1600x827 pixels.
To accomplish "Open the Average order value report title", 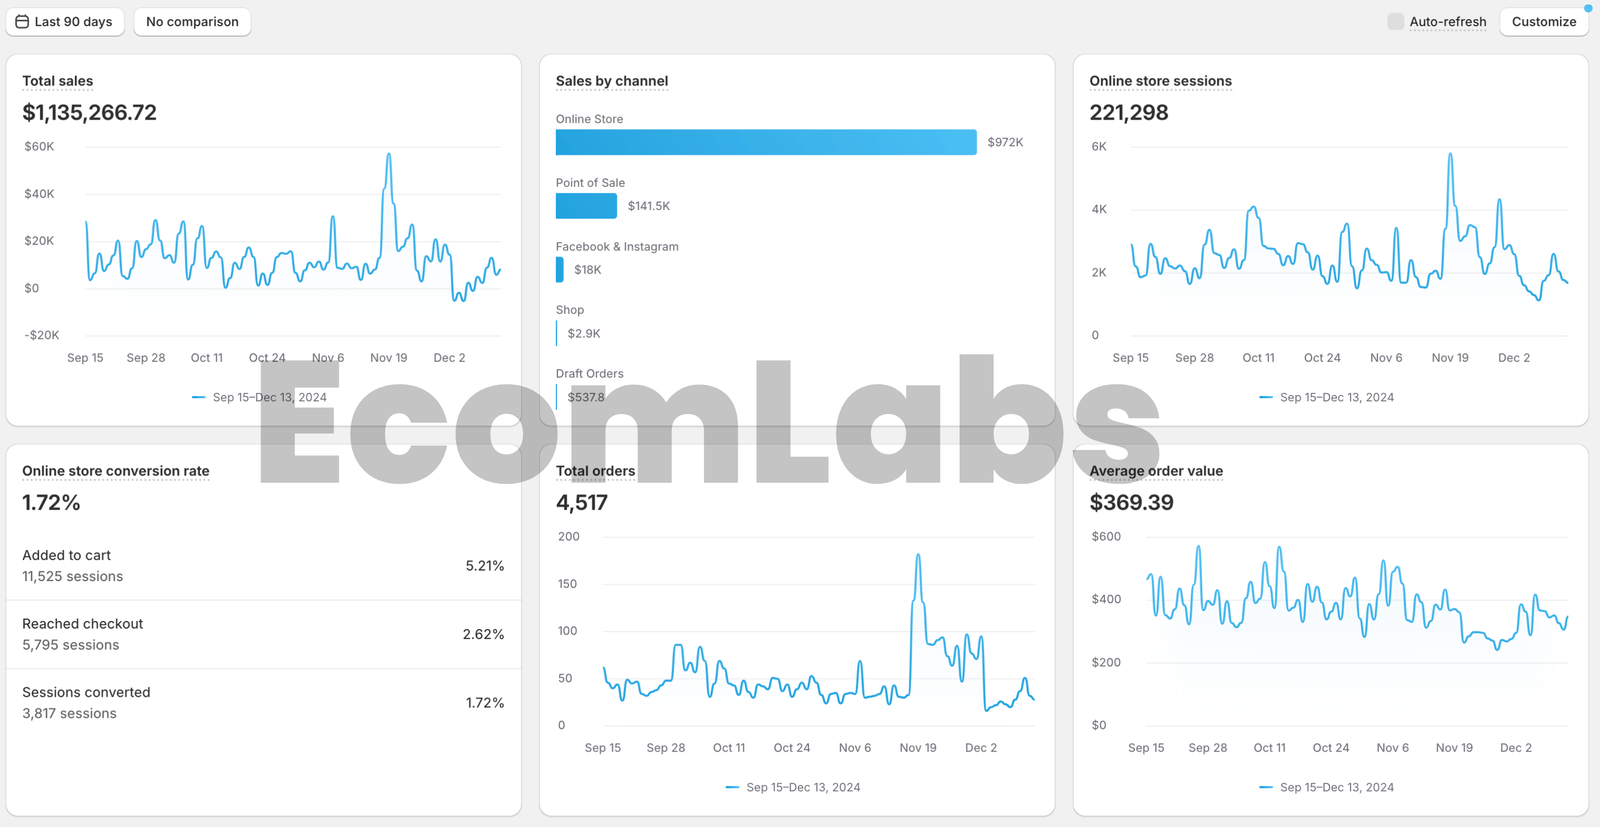I will (1156, 471).
